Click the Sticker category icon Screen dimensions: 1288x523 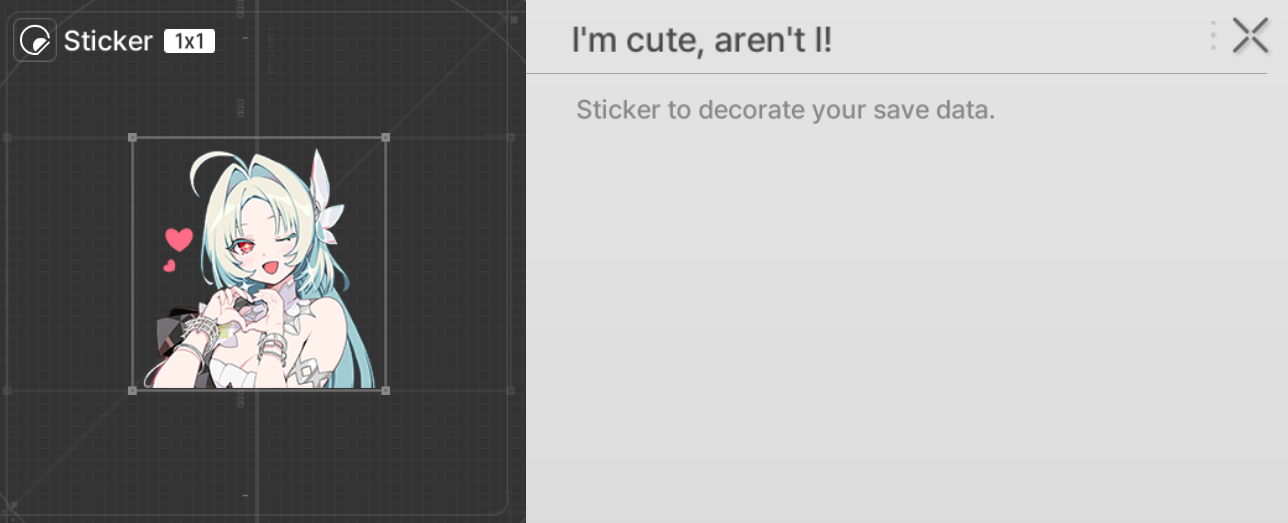click(x=35, y=41)
